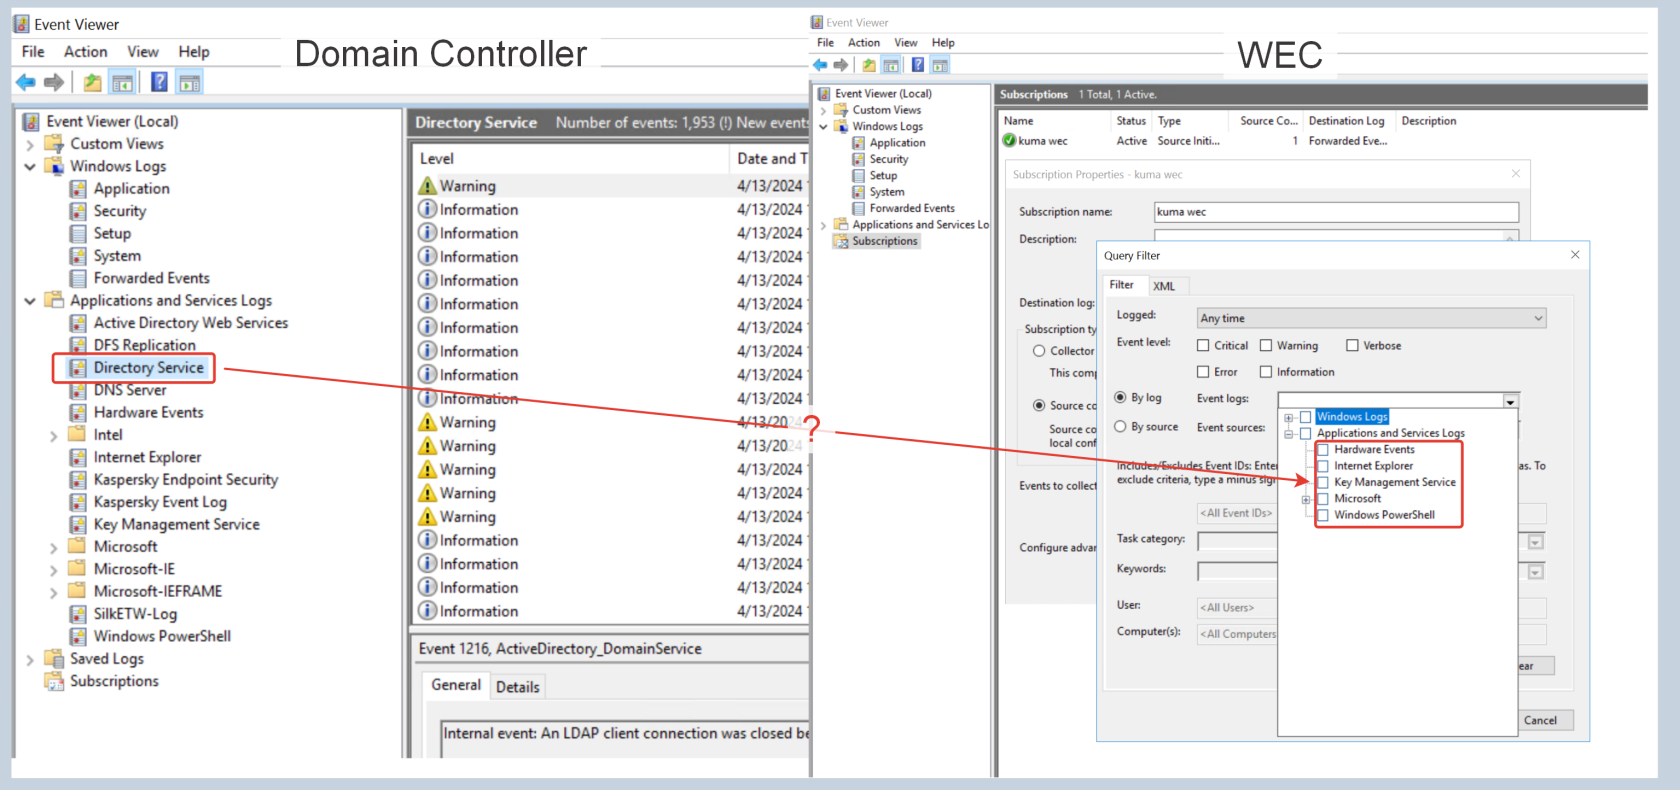Screen dimensions: 1680x790
Task: Open the Logged Any time dropdown
Action: 1371,318
